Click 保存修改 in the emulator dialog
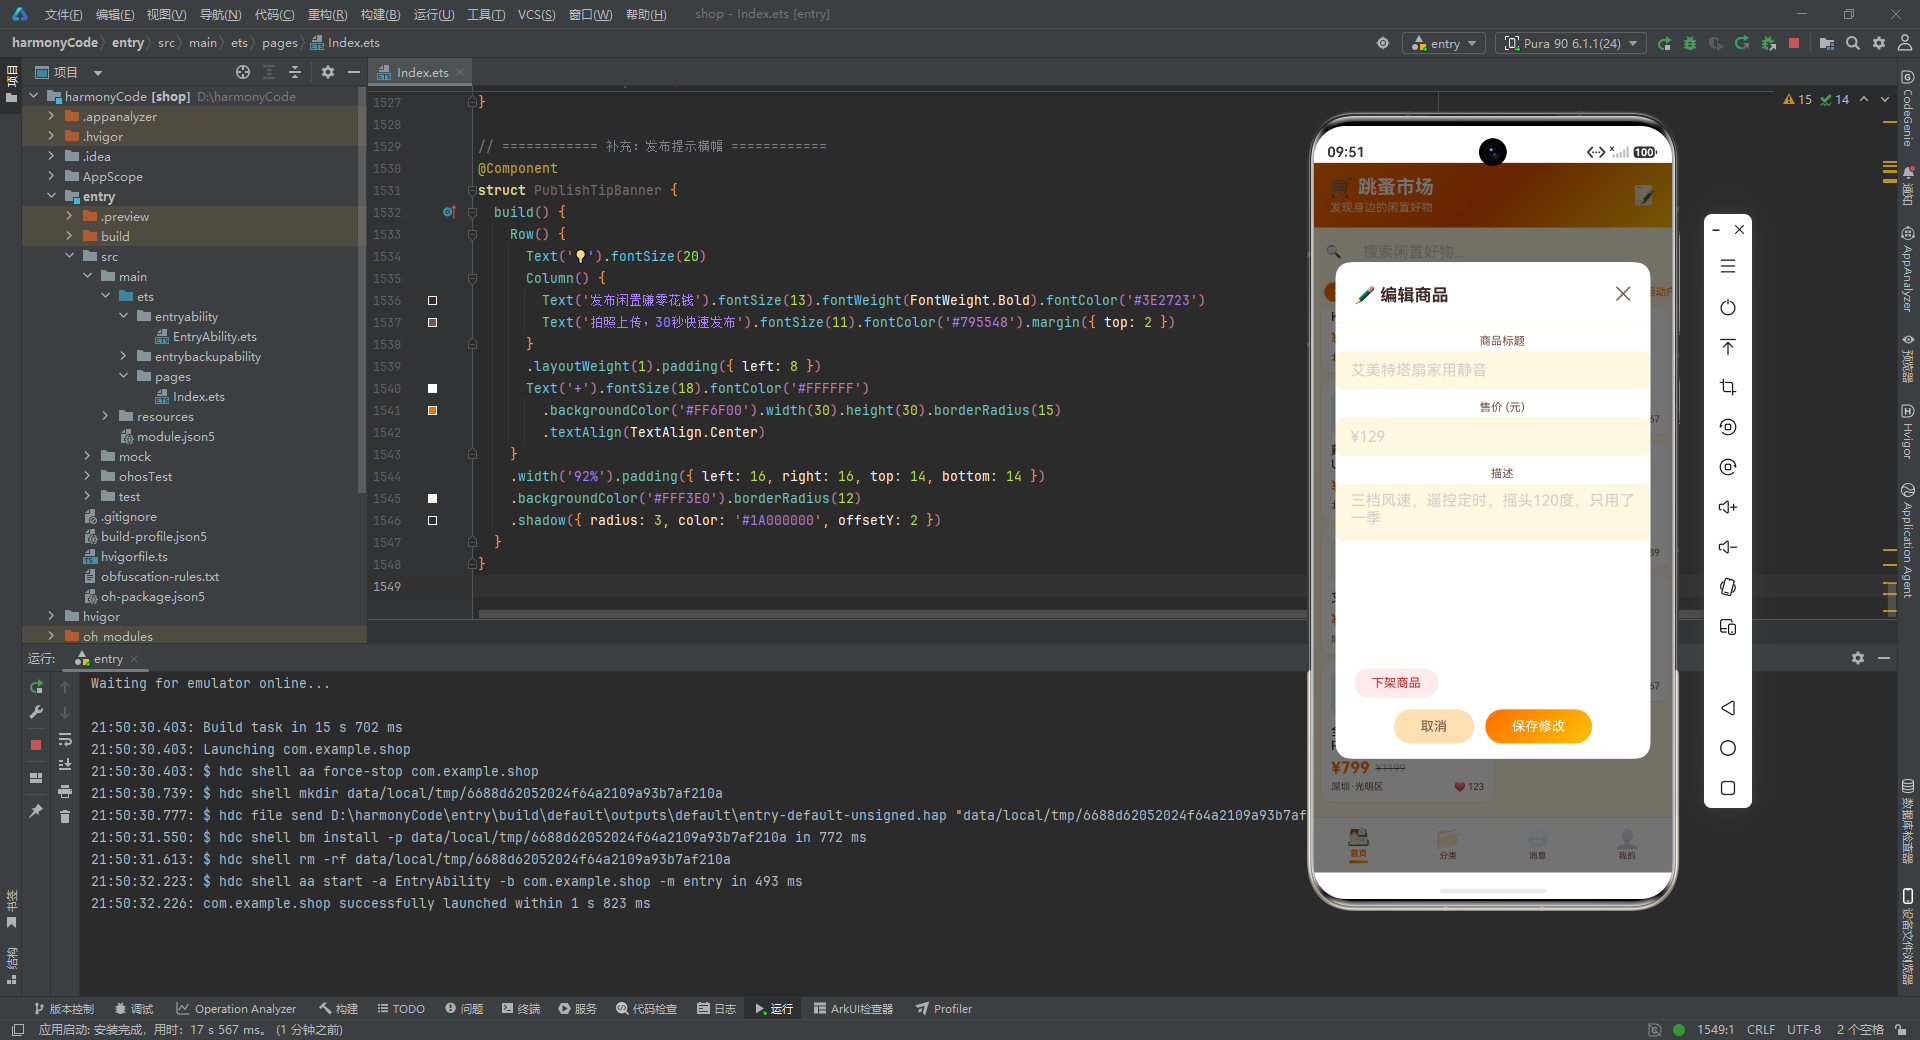1920x1040 pixels. click(1538, 726)
